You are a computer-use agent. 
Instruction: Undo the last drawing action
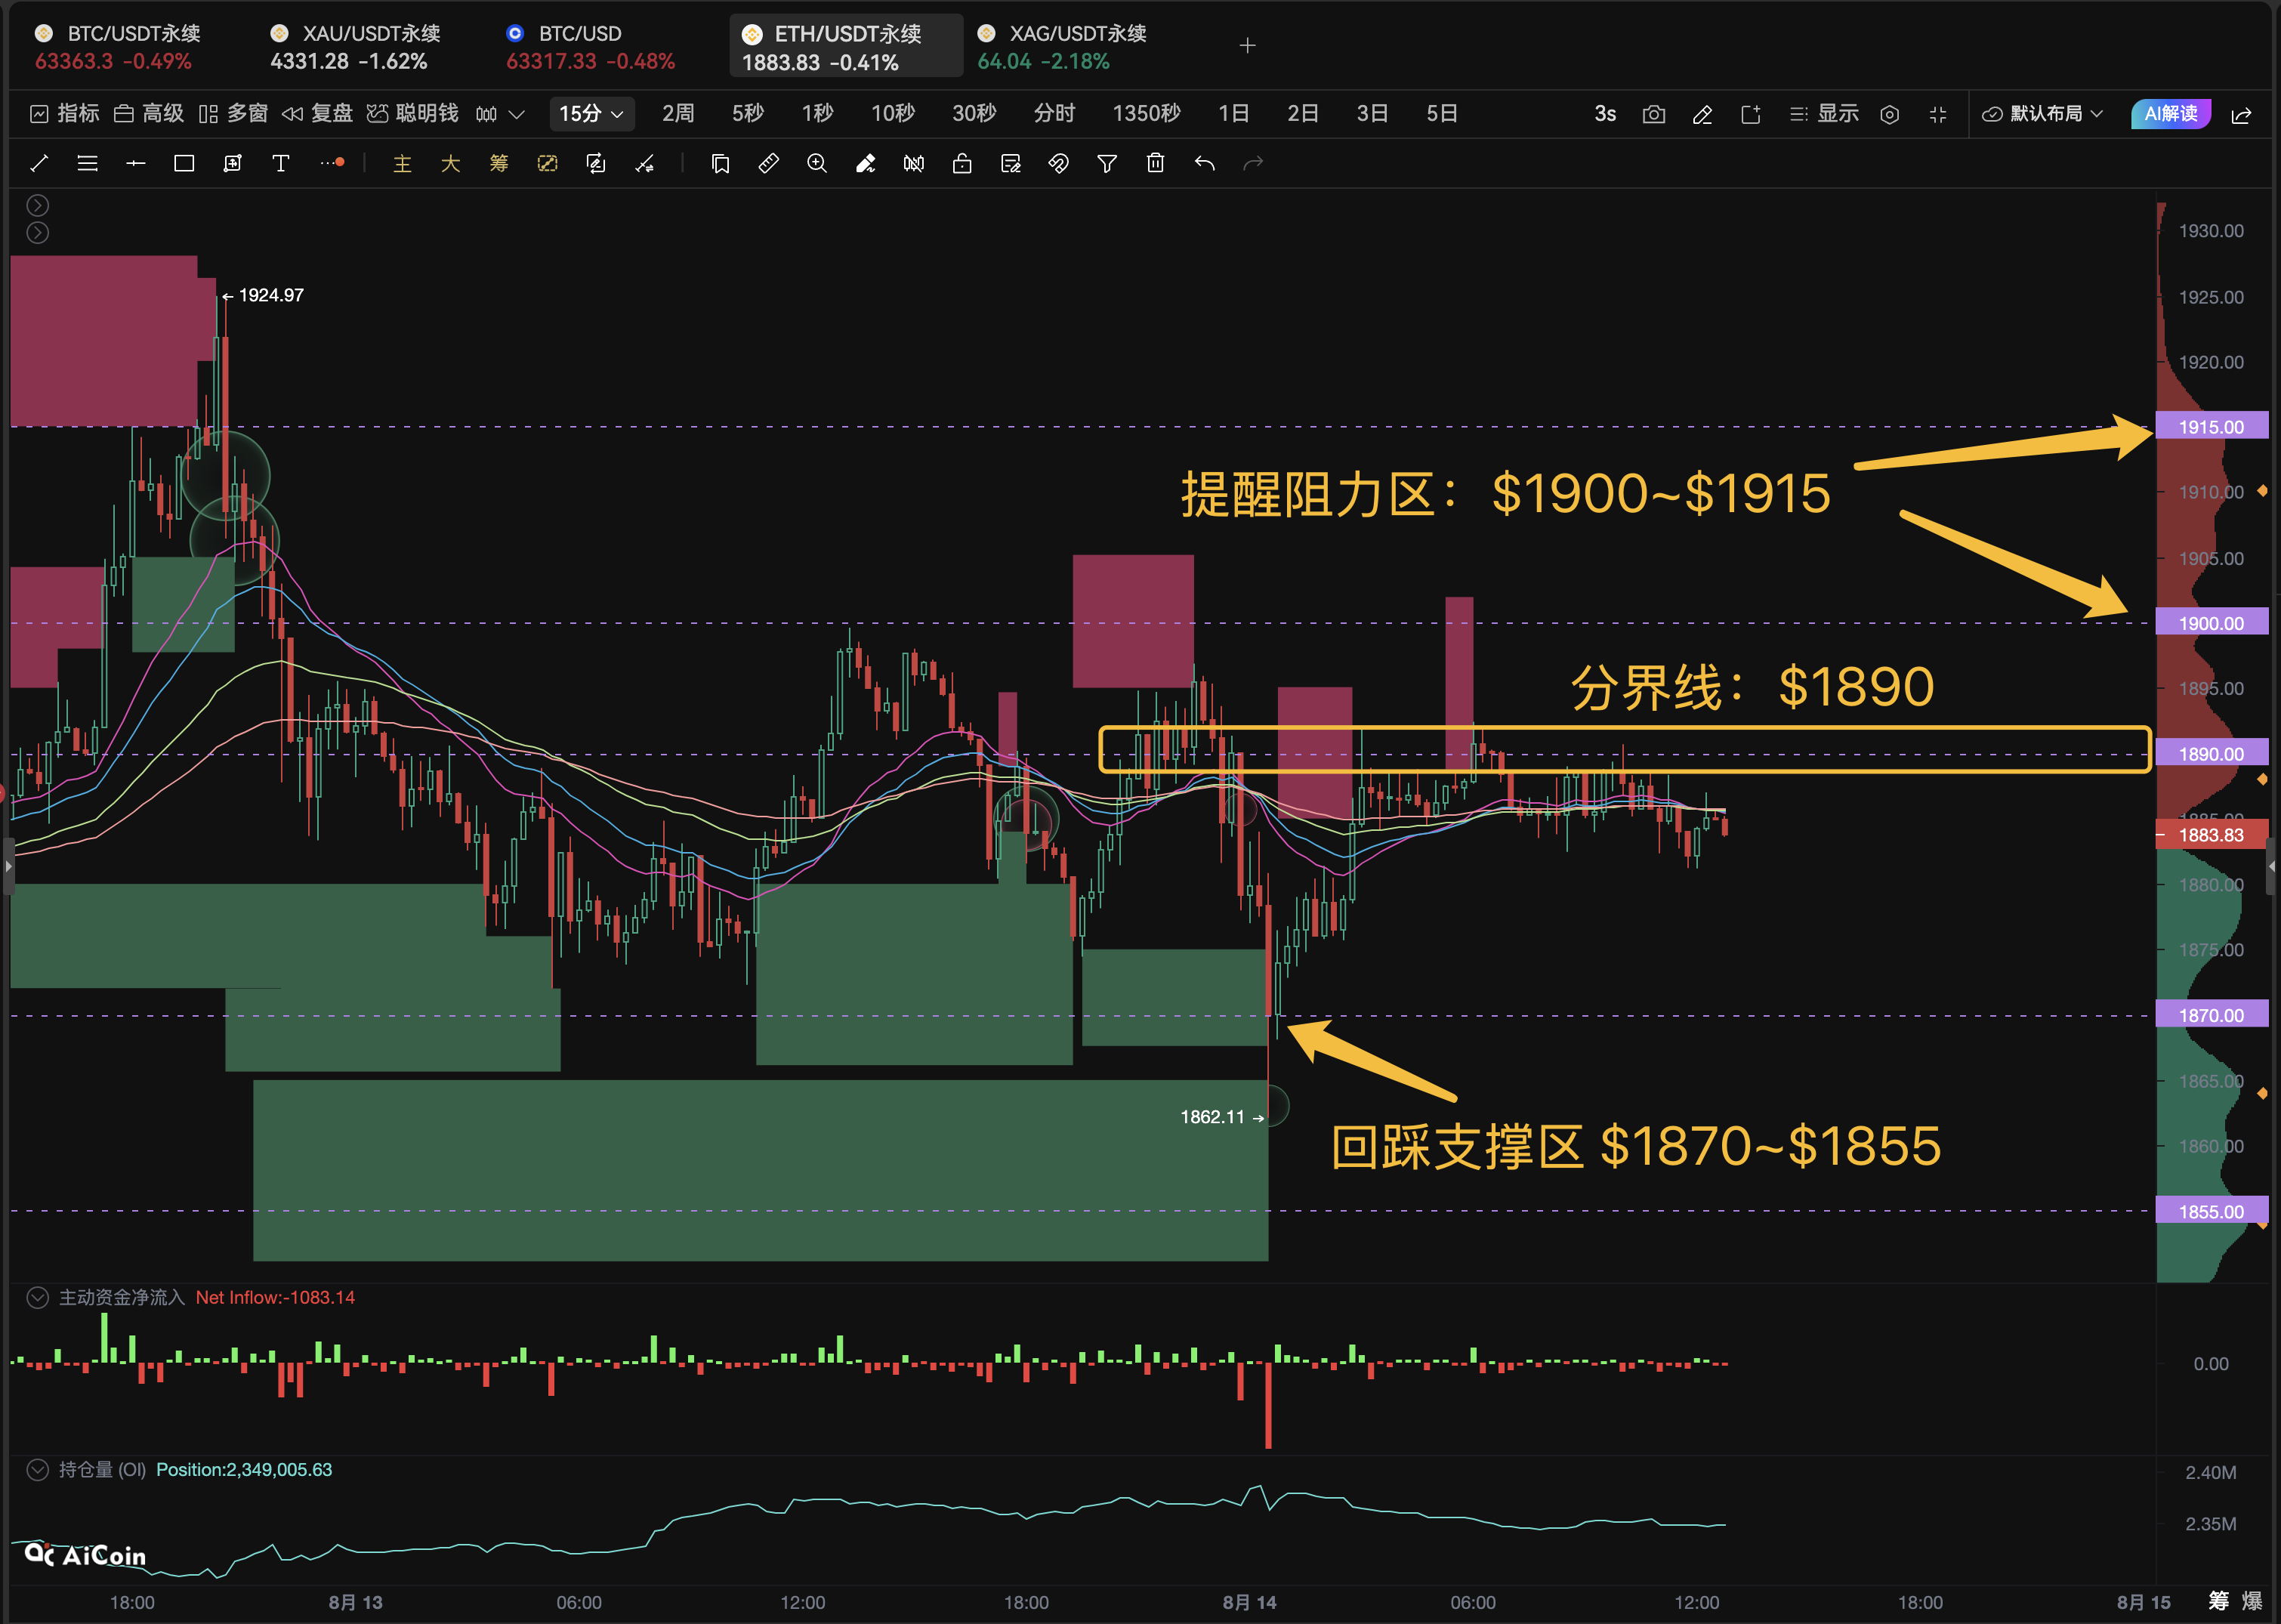point(1205,163)
